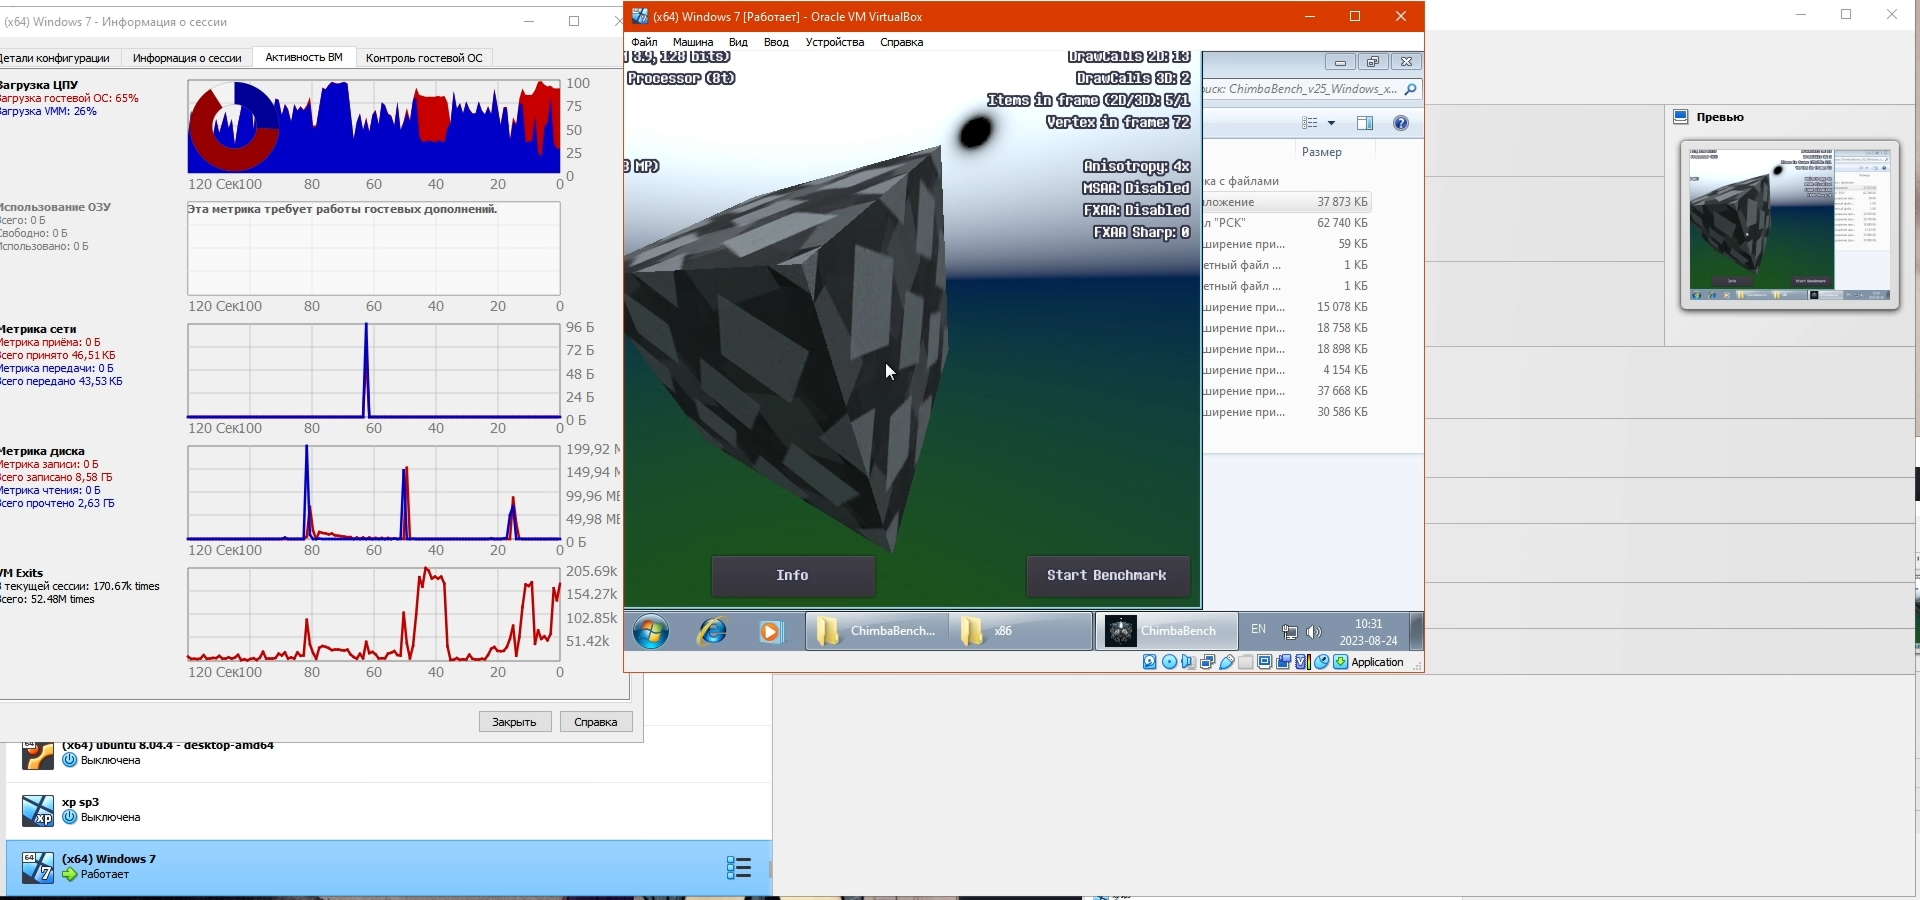This screenshot has height=900, width=1920.
Task: Click the ChimbaBench app taskbar button
Action: [1166, 631]
